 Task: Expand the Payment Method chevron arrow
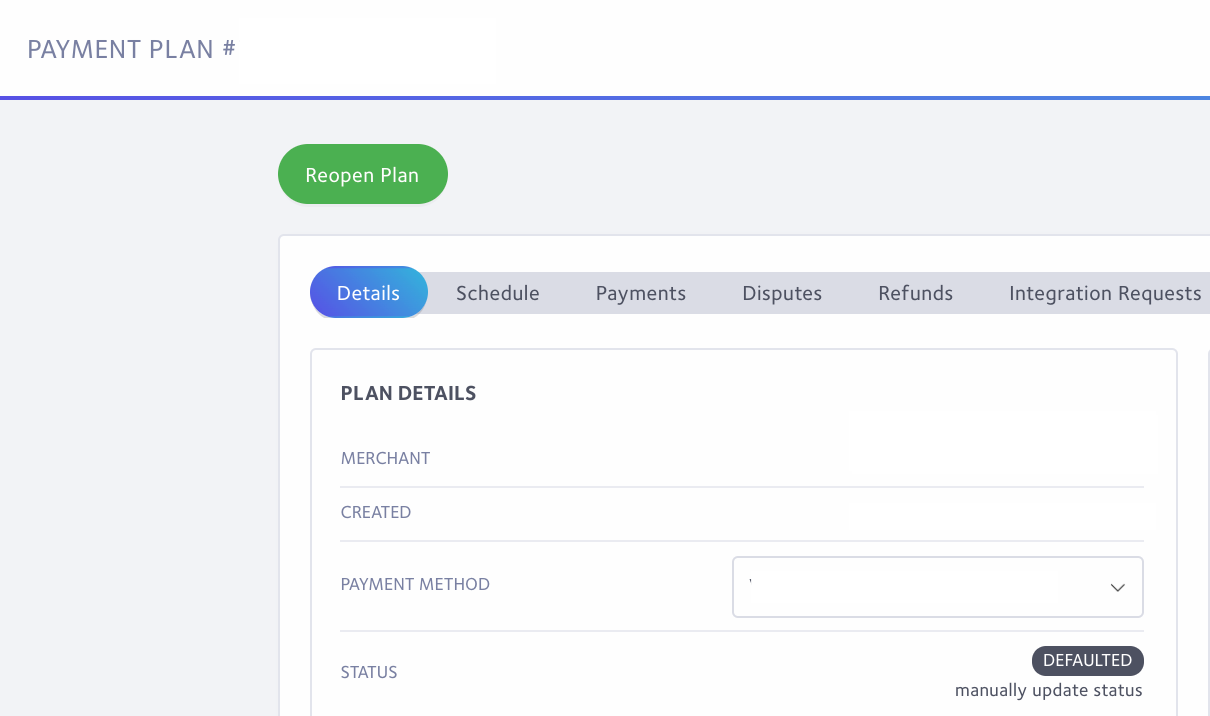point(1118,588)
